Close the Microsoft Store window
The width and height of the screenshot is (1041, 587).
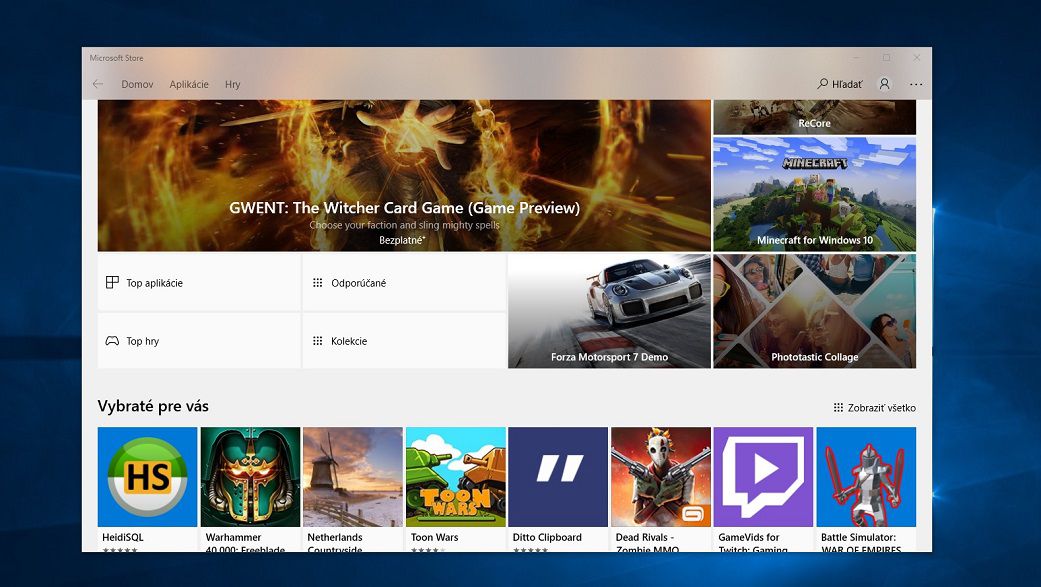917,58
